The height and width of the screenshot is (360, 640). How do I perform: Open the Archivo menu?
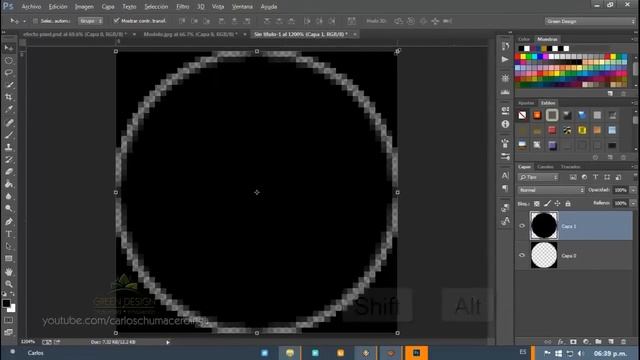[x=31, y=7]
